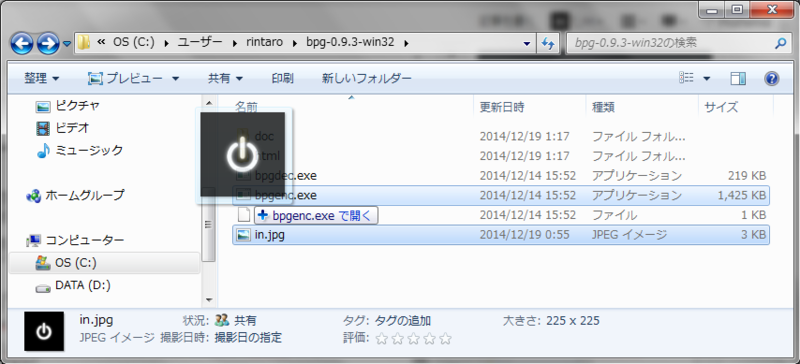Set rating to five stars

click(x=445, y=338)
